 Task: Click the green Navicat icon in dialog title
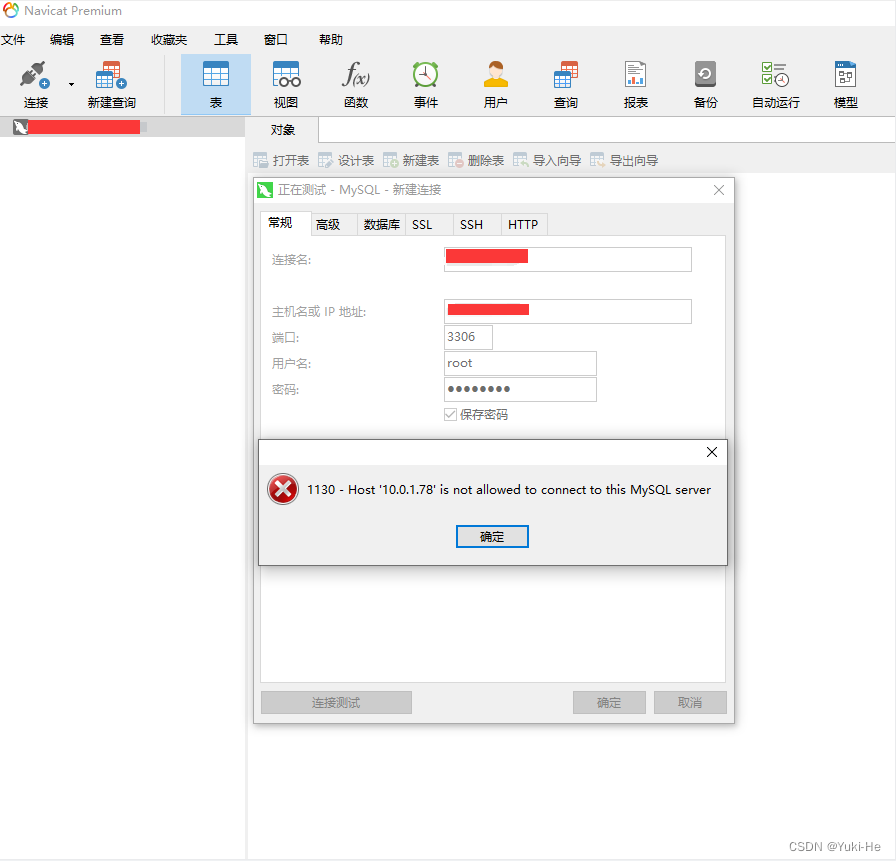pos(265,190)
